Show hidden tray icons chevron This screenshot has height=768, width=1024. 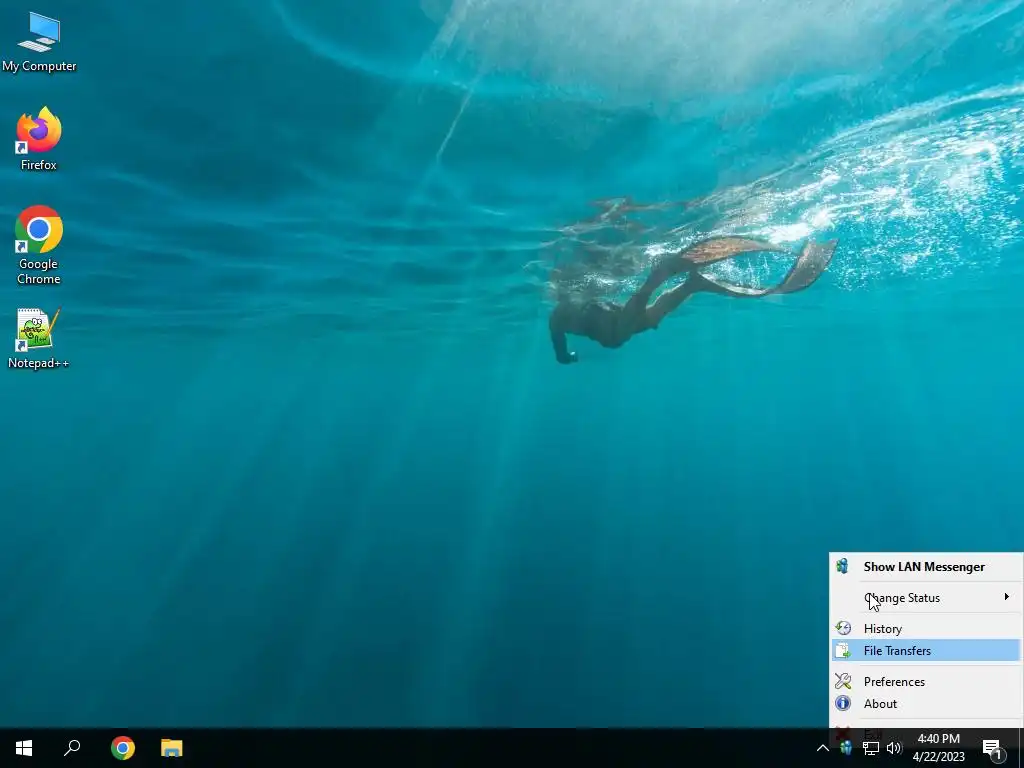click(x=823, y=748)
